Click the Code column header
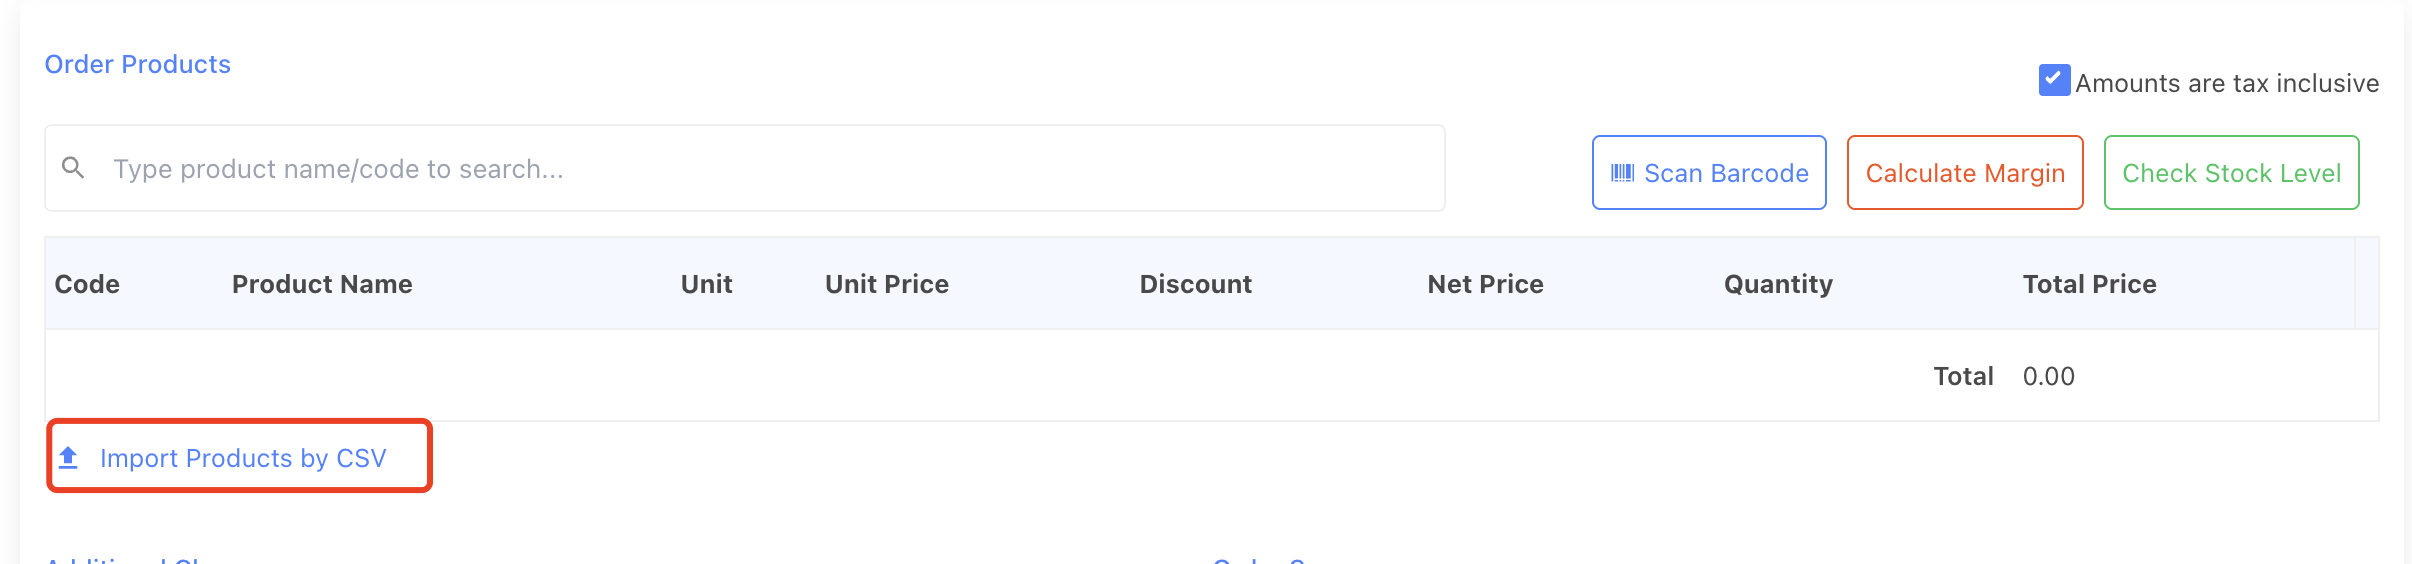 pos(87,284)
